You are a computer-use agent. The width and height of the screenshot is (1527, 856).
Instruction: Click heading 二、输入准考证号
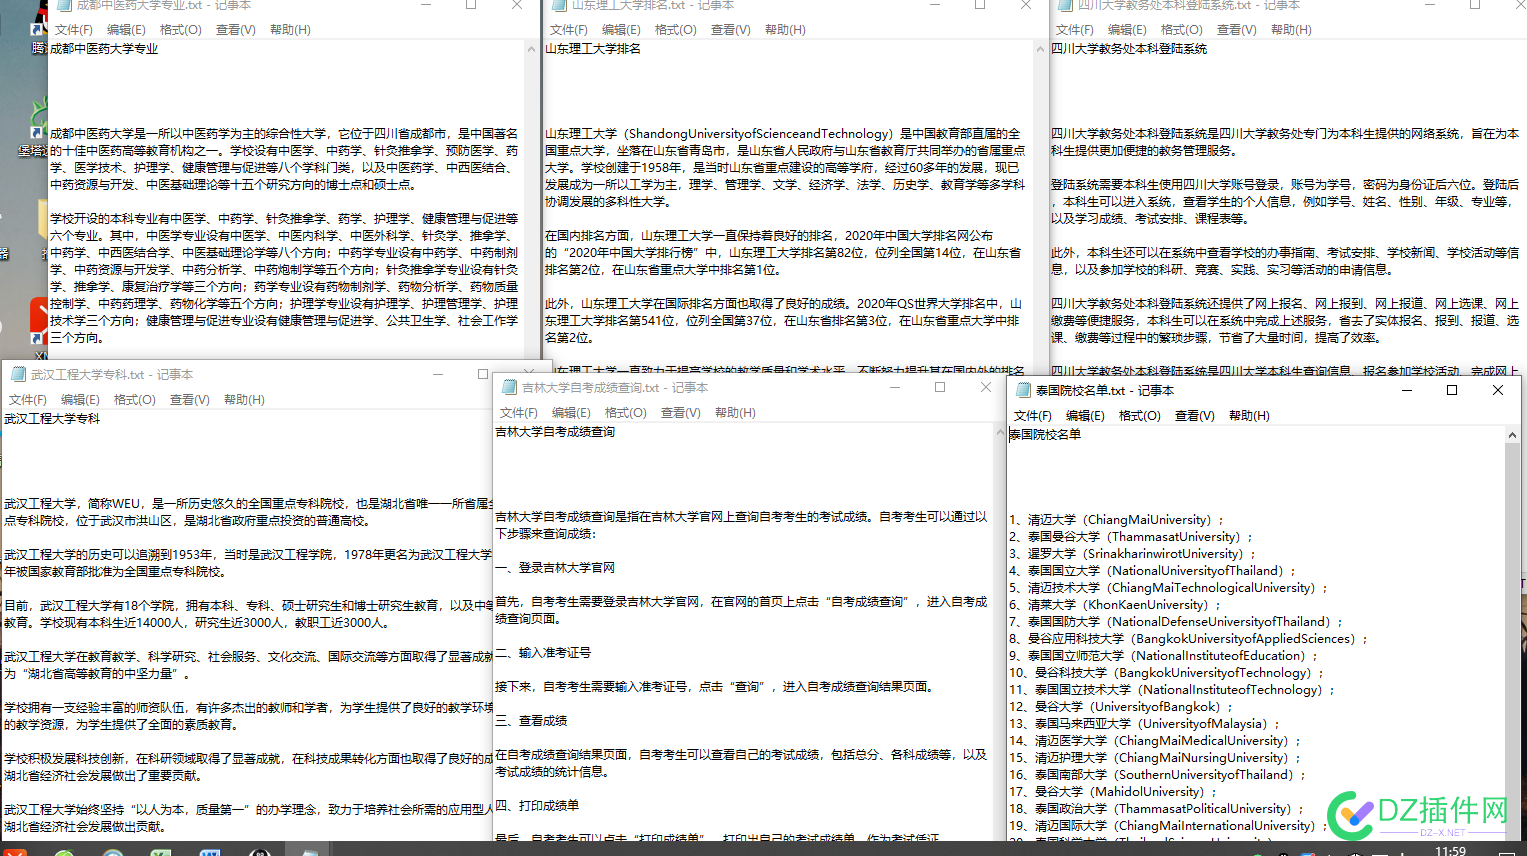pos(543,653)
